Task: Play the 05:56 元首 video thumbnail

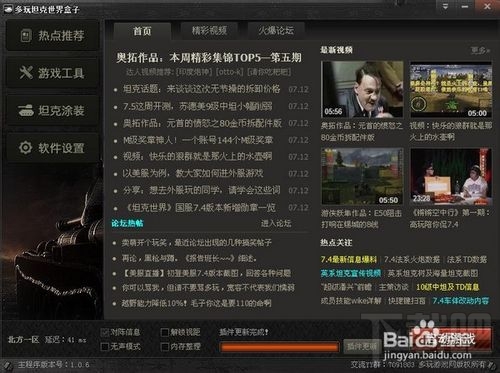Action: pyautogui.click(x=362, y=89)
